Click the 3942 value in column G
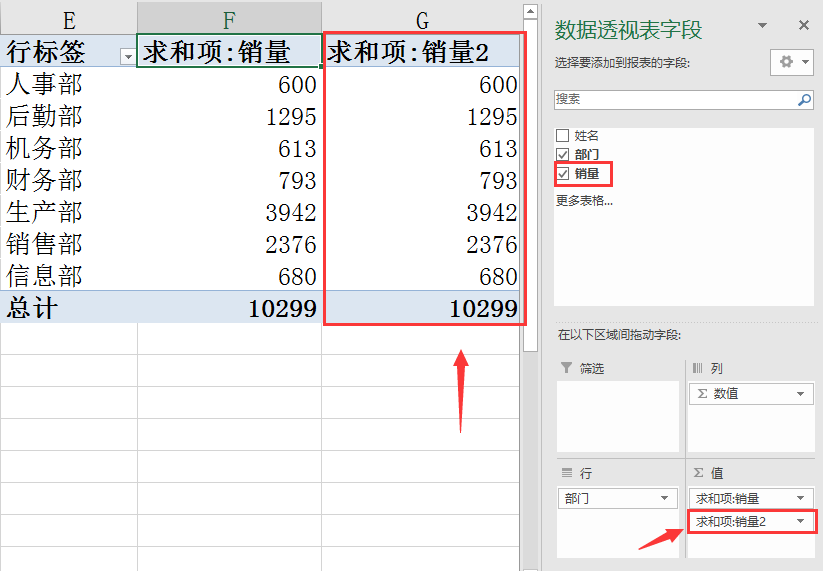 [492, 213]
